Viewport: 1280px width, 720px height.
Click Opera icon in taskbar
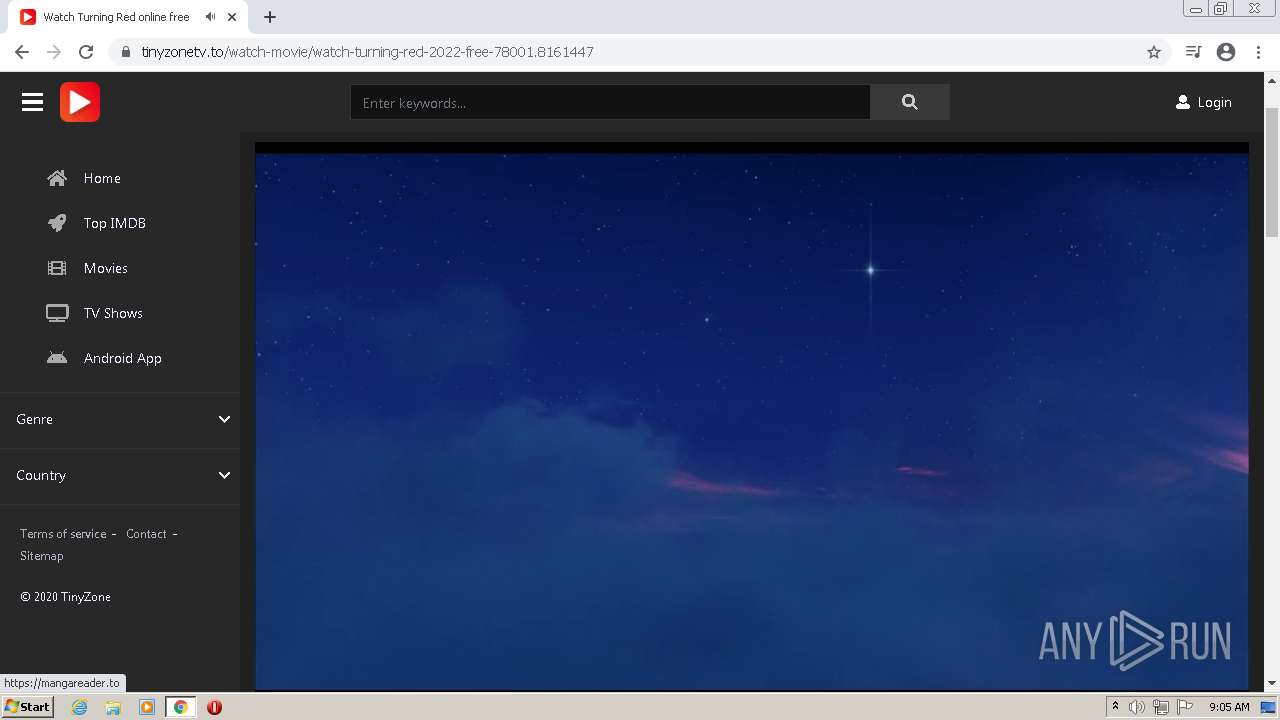tap(214, 707)
